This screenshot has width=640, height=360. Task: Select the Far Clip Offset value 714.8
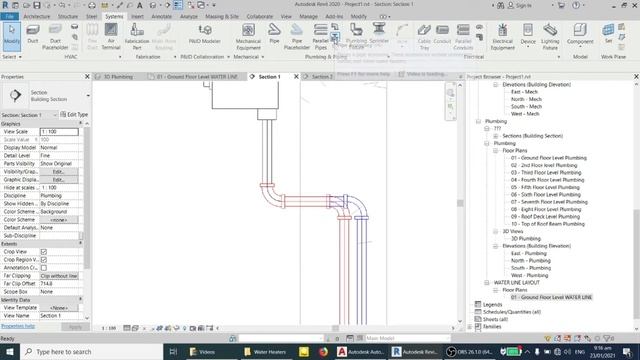pos(59,284)
